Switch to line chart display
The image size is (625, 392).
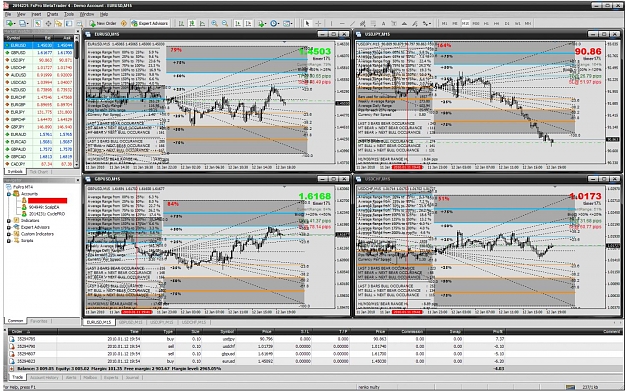tap(202, 24)
